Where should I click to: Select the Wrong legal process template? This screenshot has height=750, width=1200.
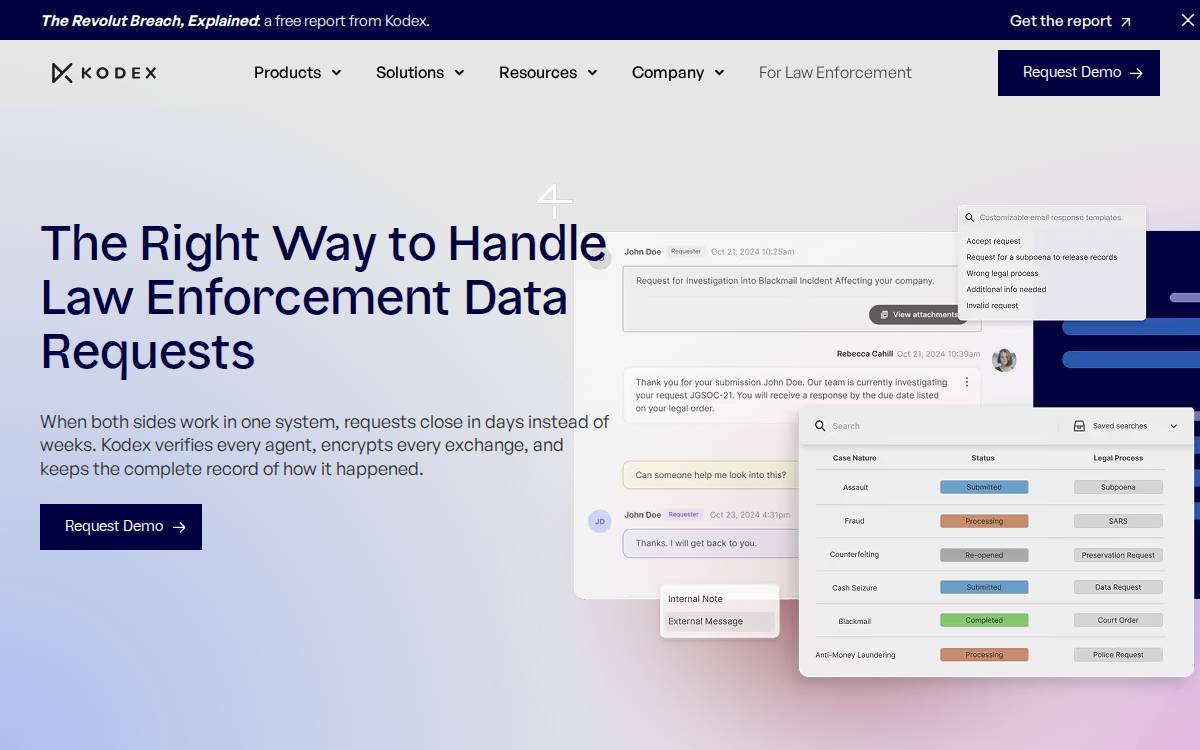click(x=1002, y=273)
